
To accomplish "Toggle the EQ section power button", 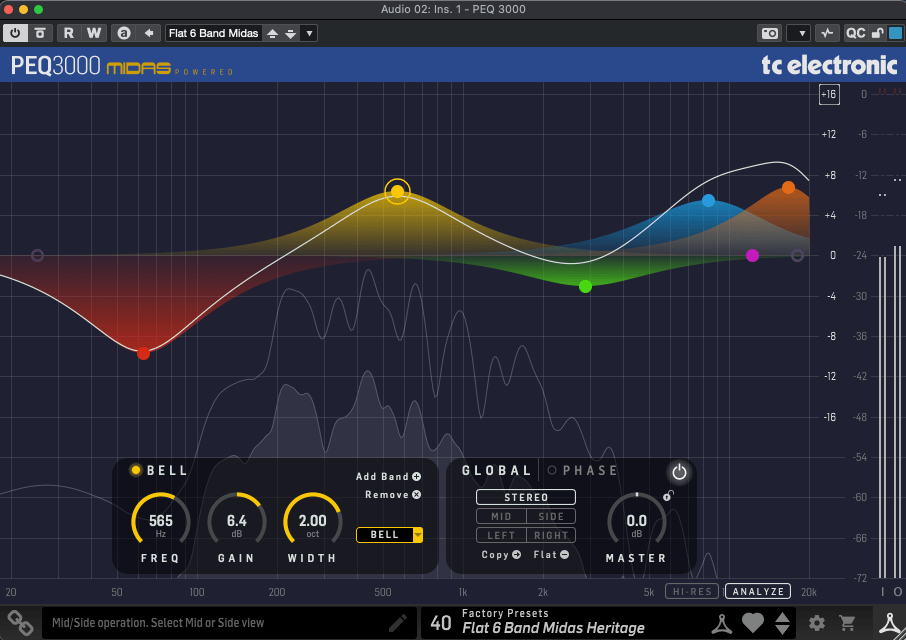I will click(679, 472).
